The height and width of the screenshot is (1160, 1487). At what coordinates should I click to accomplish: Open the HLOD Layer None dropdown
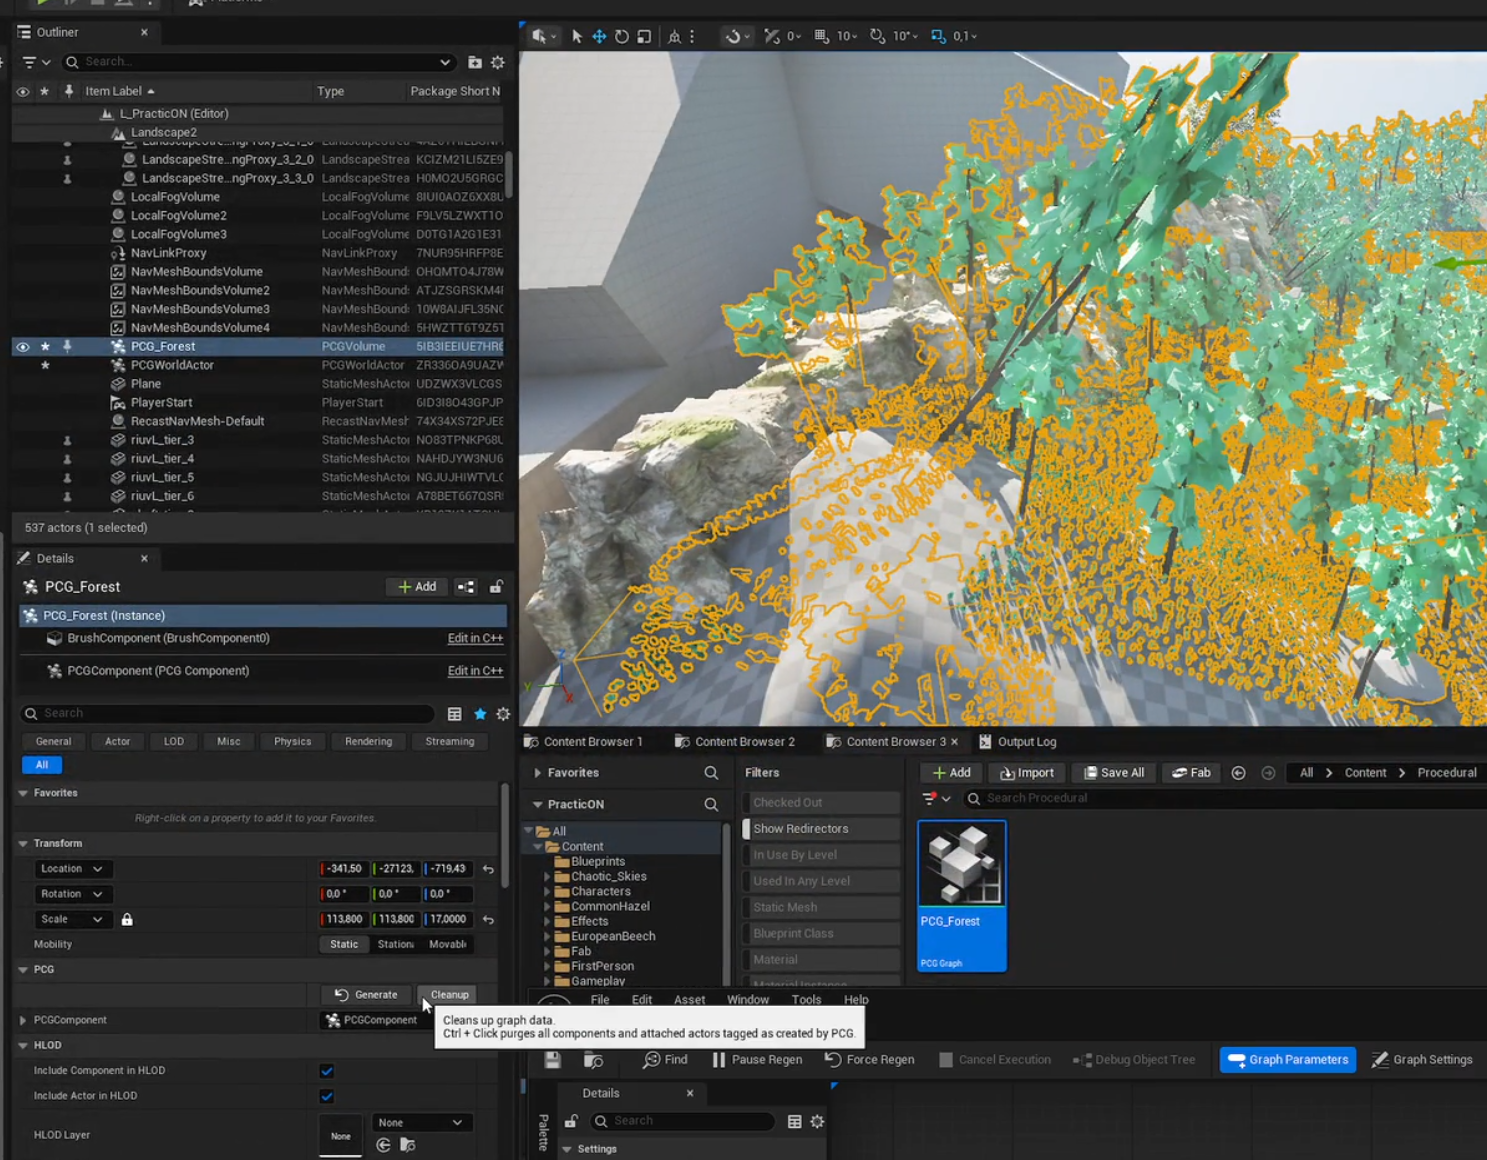point(420,1122)
